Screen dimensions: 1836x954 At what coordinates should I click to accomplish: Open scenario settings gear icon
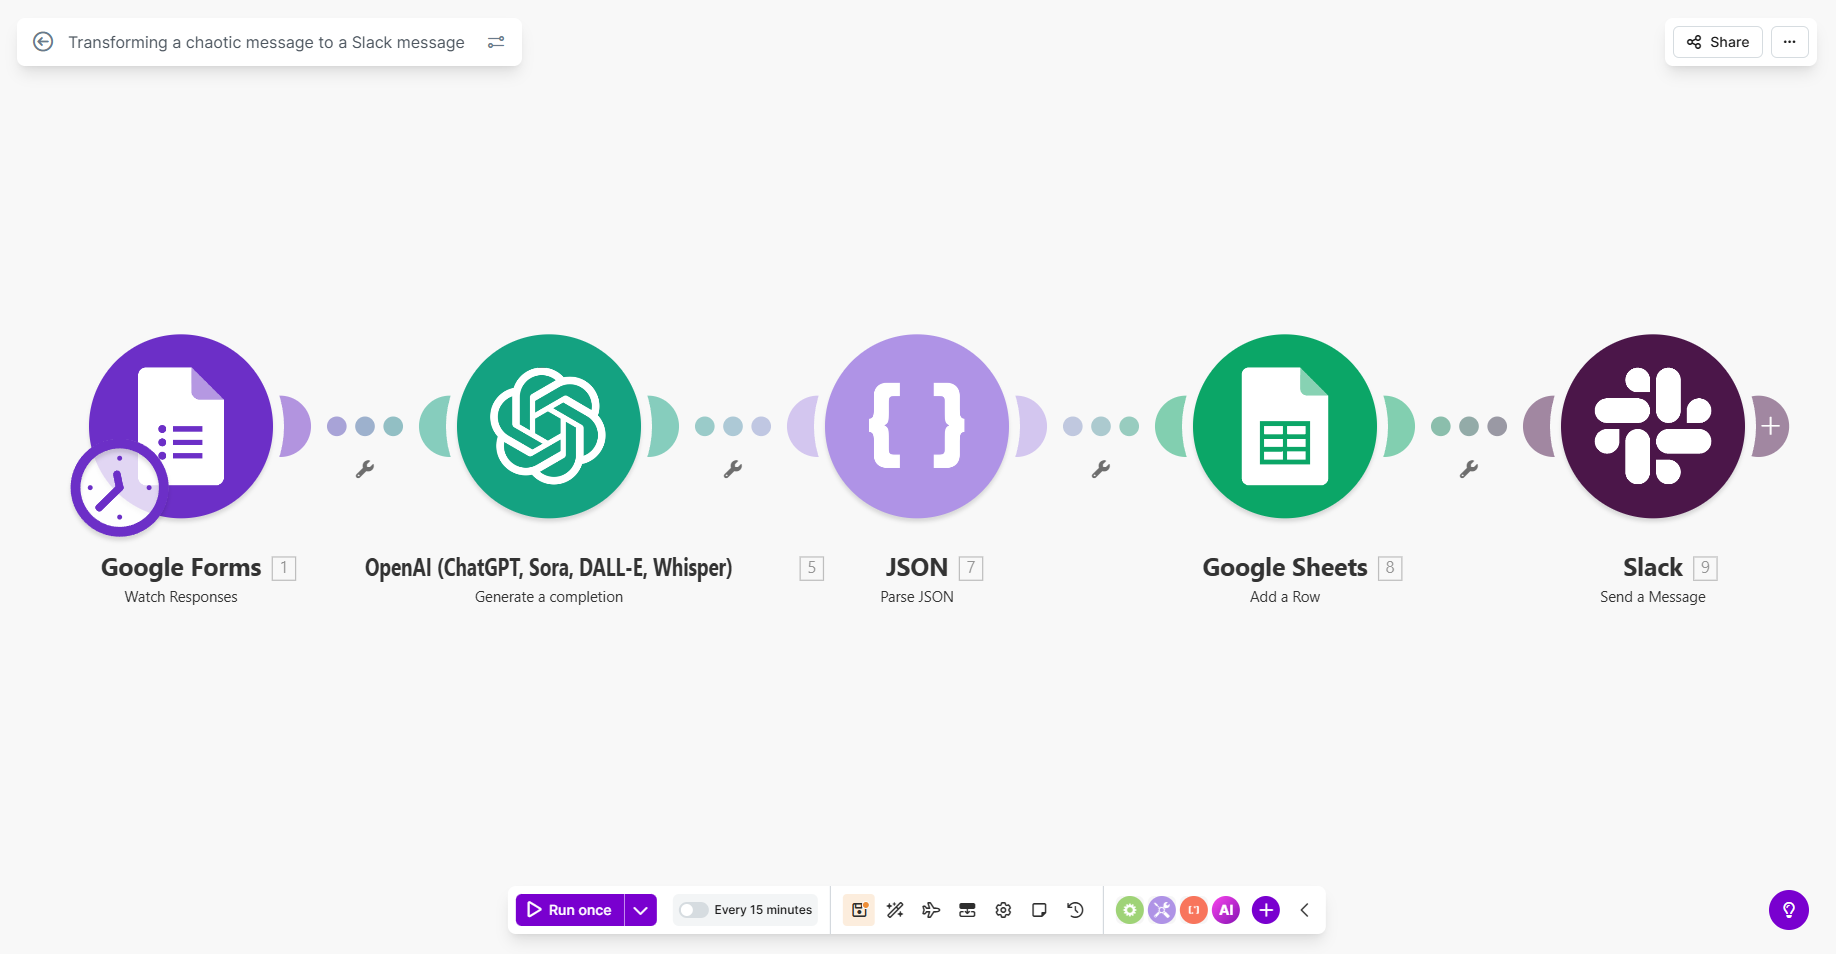click(1003, 910)
